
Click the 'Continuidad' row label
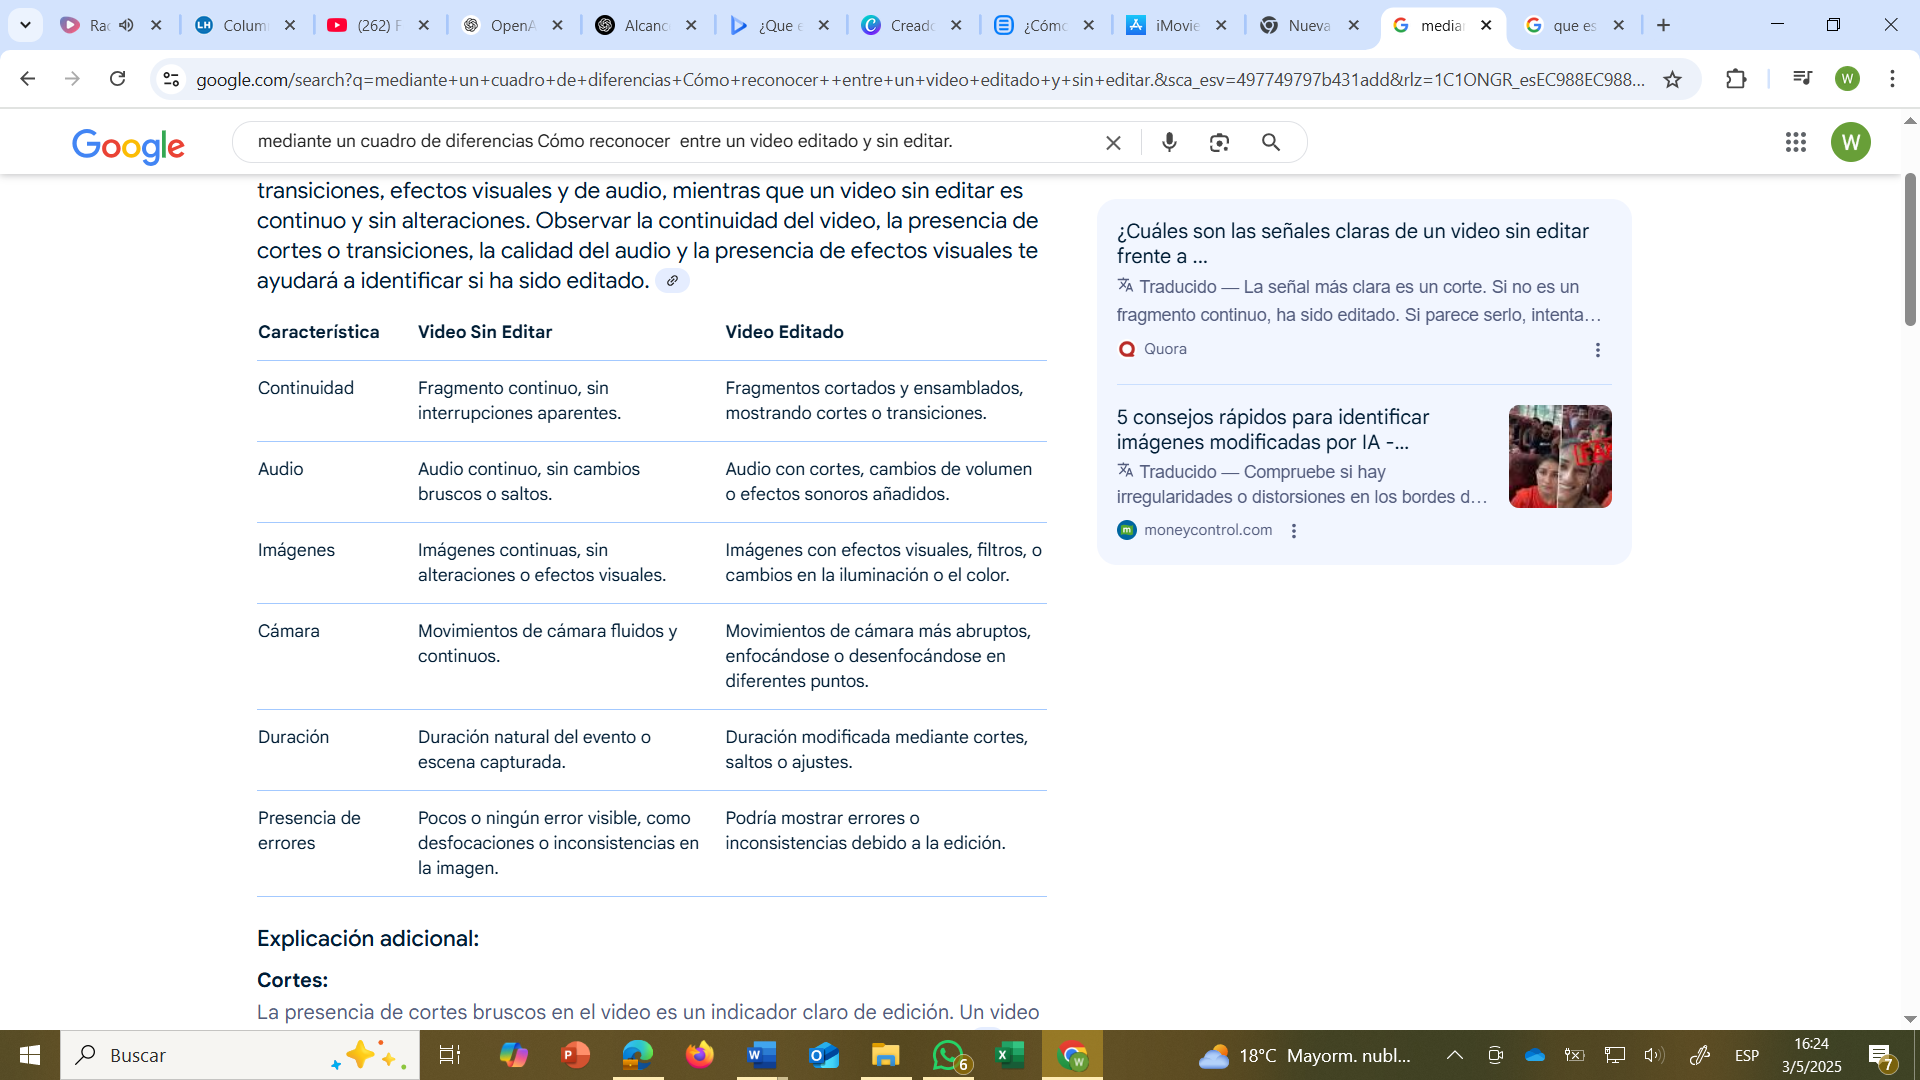pyautogui.click(x=306, y=388)
